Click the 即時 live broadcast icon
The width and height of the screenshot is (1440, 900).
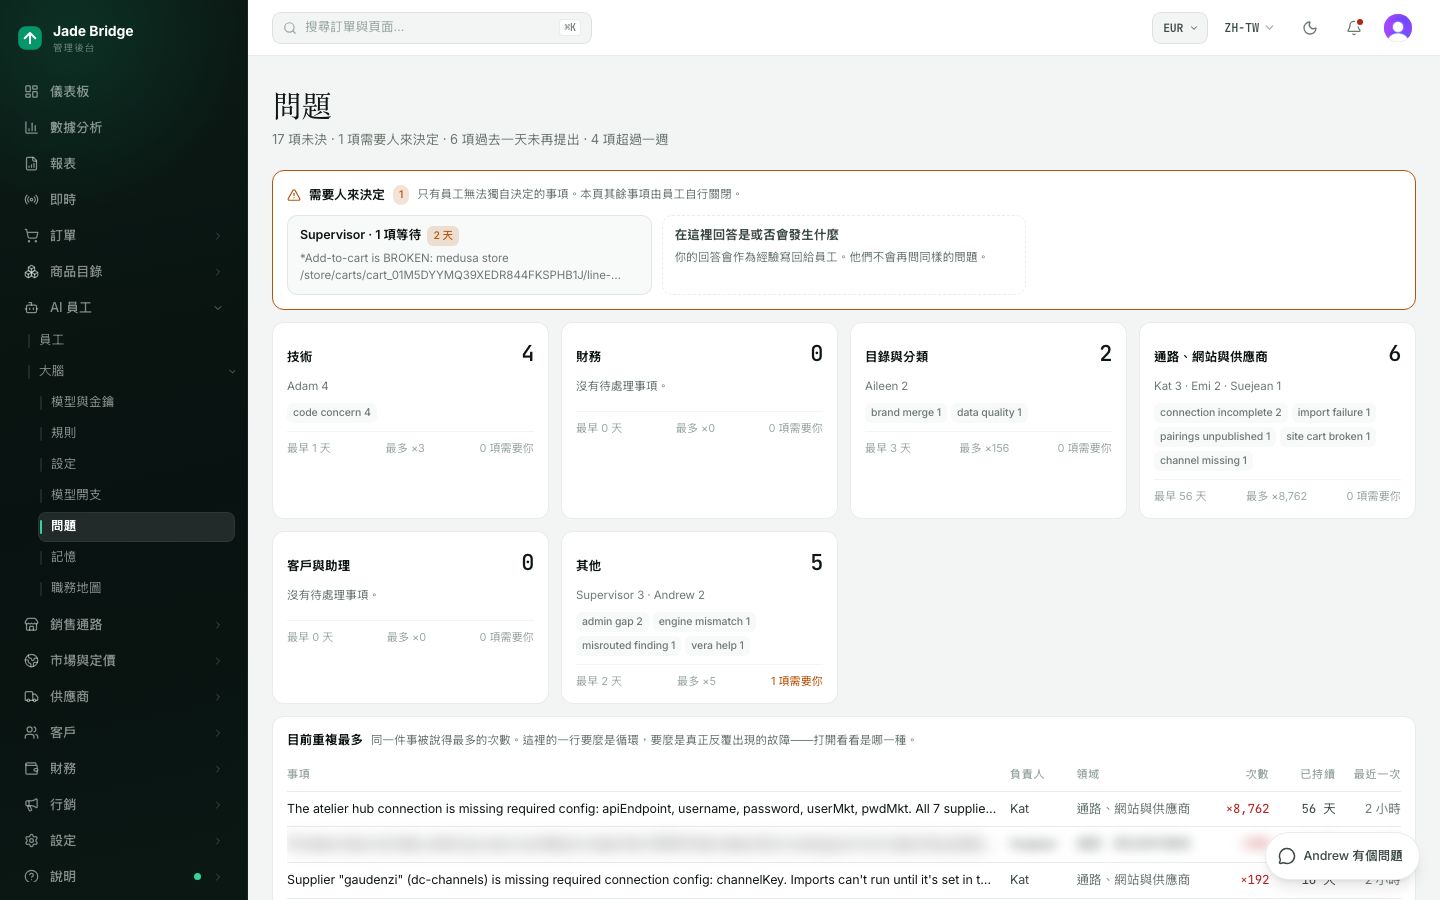point(31,199)
